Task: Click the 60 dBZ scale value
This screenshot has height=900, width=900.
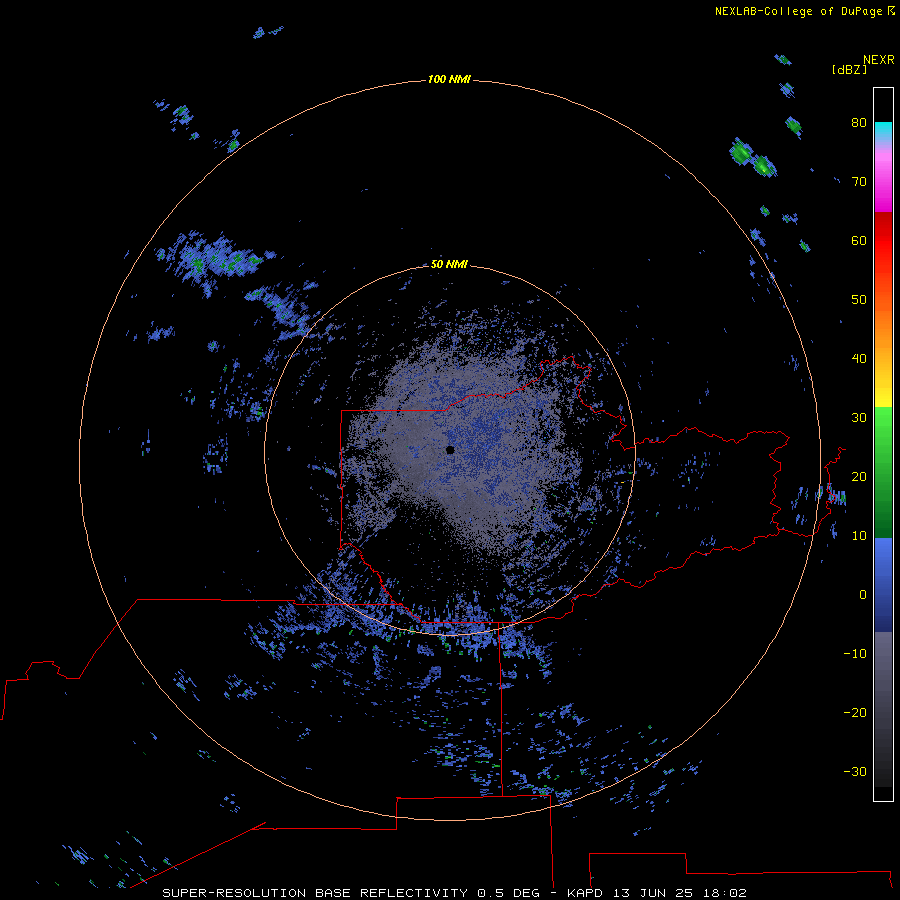Action: coord(859,240)
